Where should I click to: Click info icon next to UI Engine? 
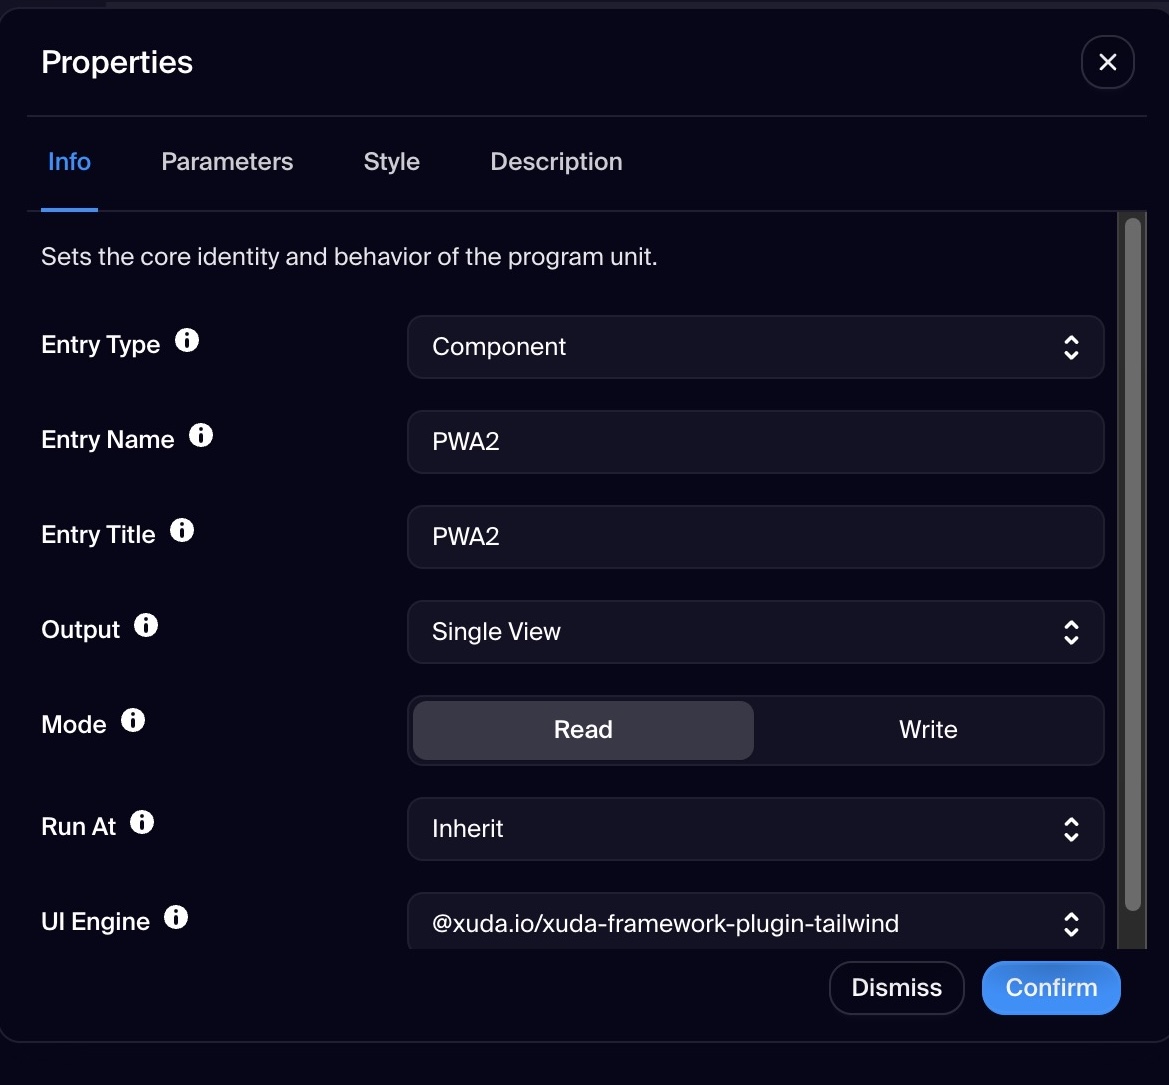[176, 918]
